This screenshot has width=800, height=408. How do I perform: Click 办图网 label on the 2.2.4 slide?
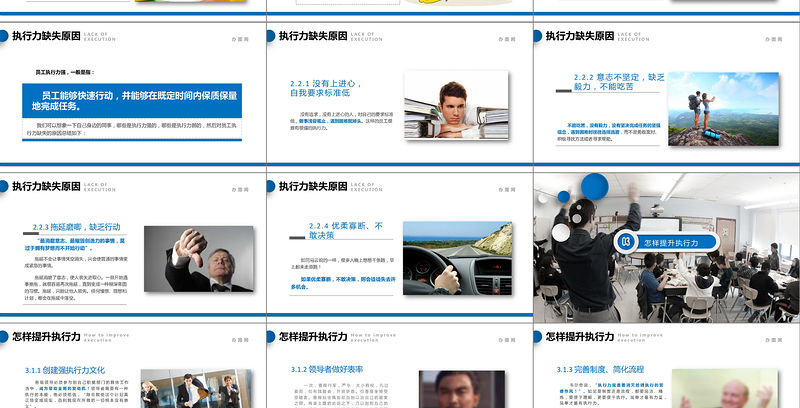point(501,187)
